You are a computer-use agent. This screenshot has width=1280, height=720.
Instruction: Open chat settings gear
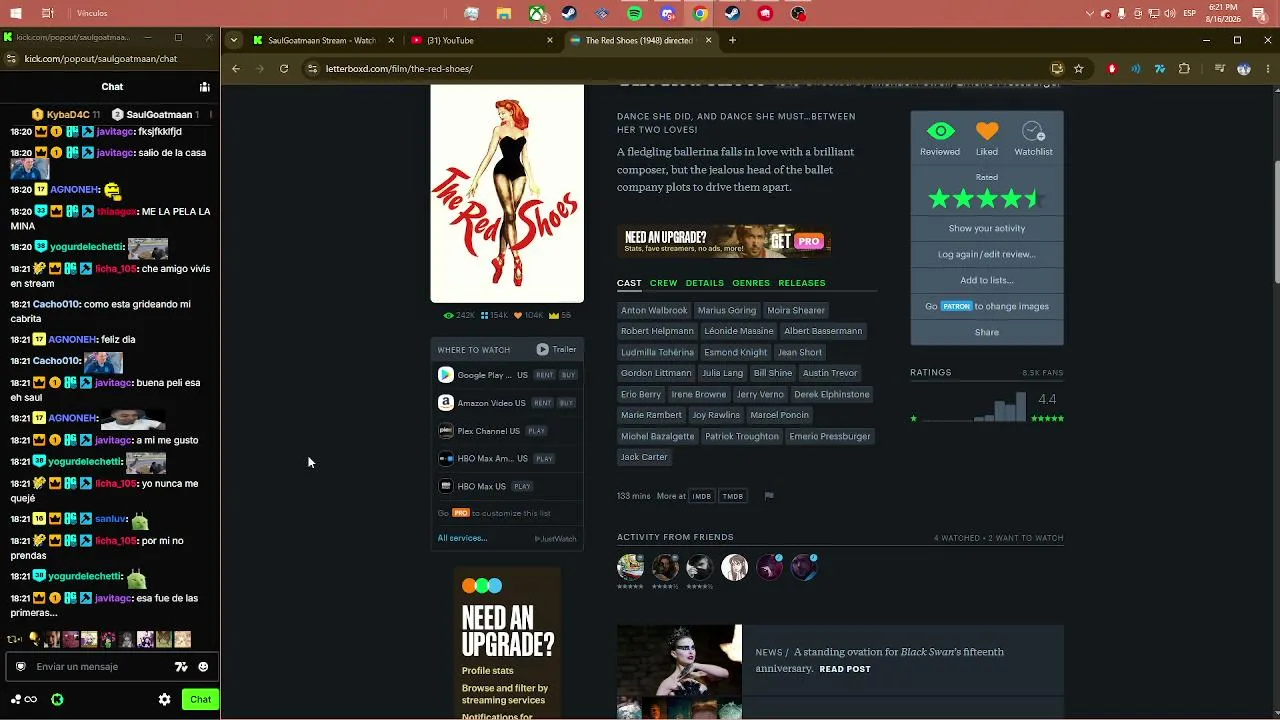pos(164,700)
